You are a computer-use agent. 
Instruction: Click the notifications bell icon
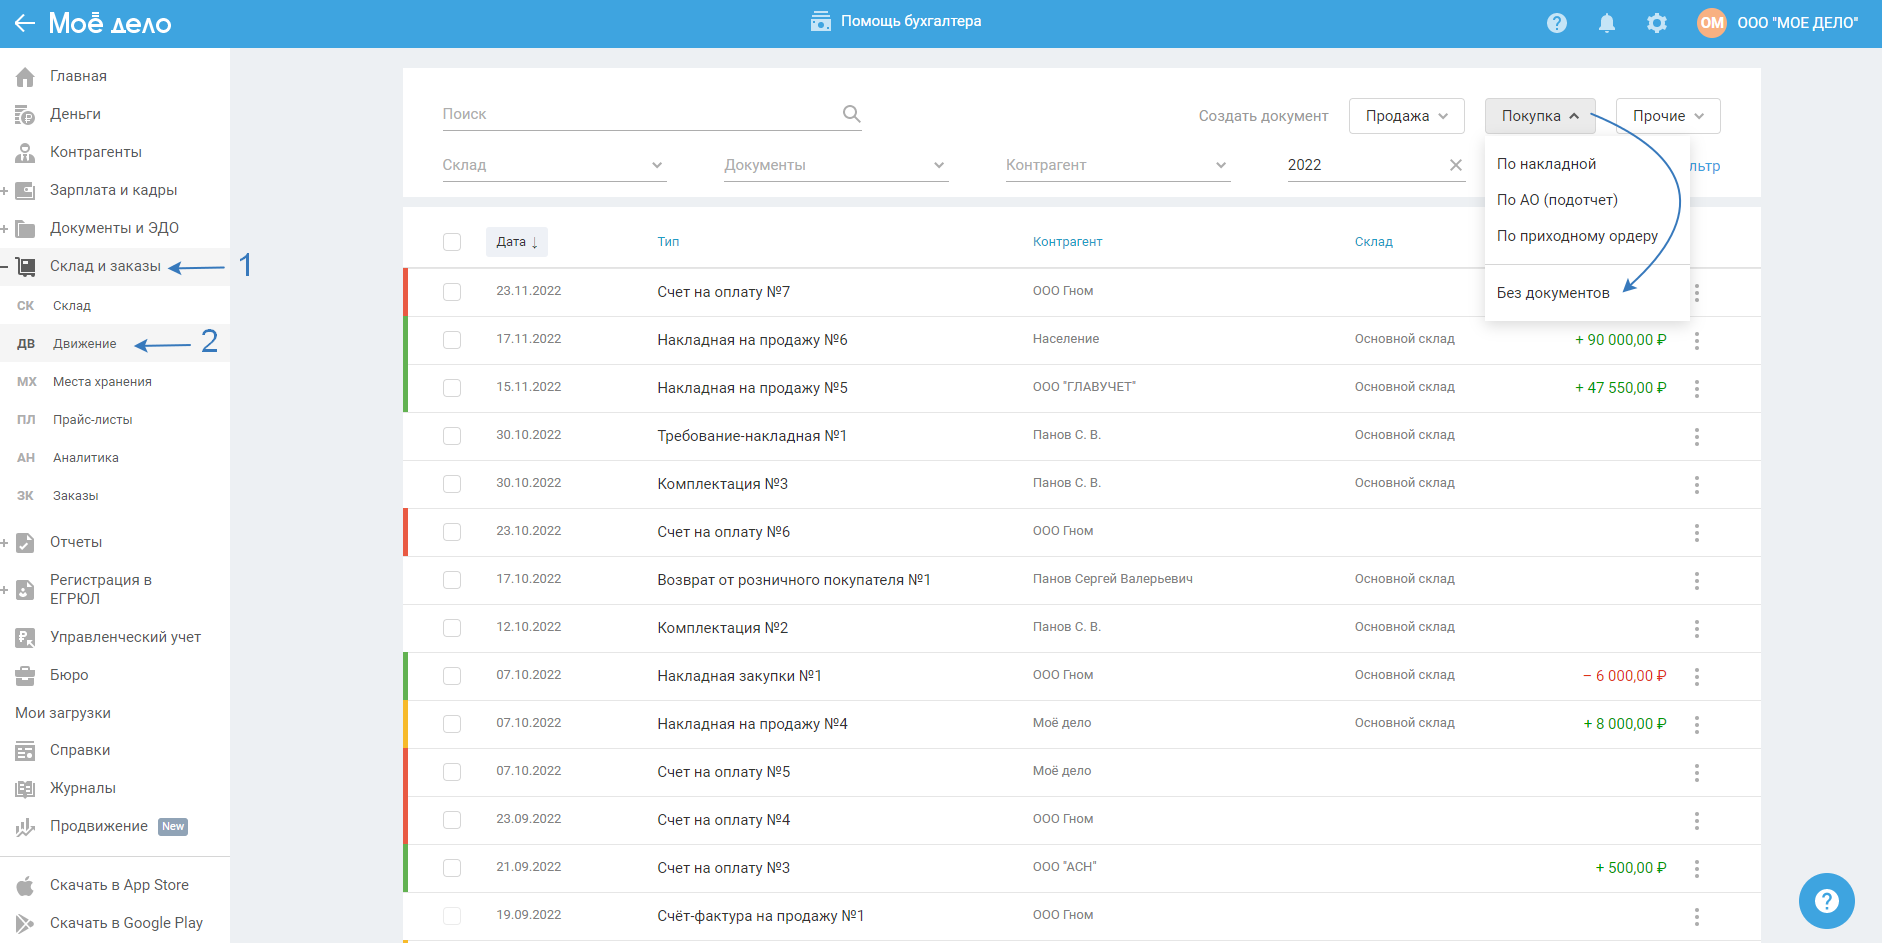pos(1606,23)
